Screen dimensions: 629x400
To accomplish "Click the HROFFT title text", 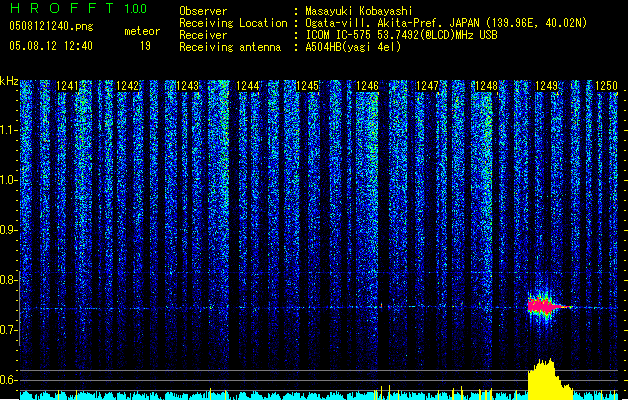I will tap(62, 8).
